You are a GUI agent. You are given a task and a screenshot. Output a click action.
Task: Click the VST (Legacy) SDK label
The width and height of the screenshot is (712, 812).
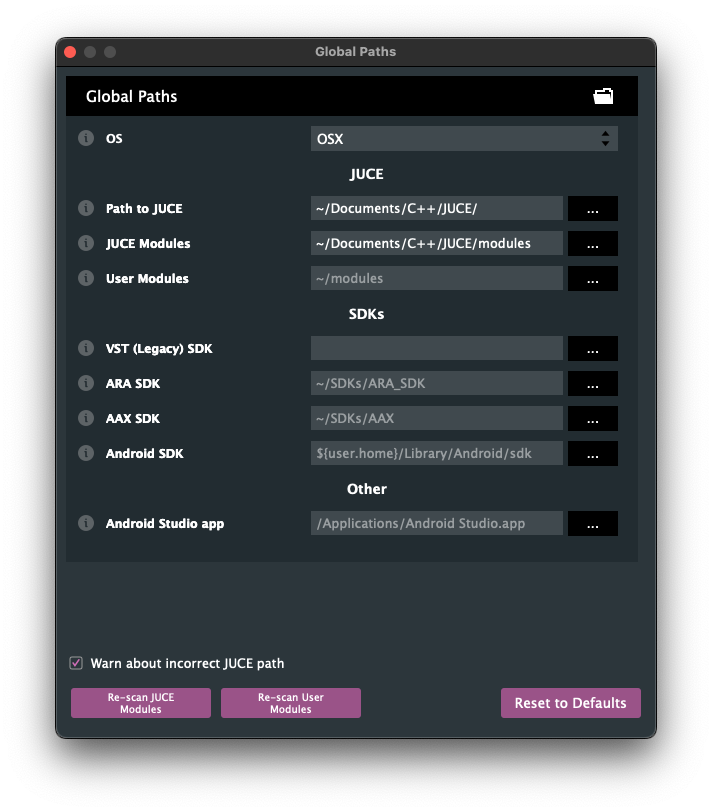(159, 349)
